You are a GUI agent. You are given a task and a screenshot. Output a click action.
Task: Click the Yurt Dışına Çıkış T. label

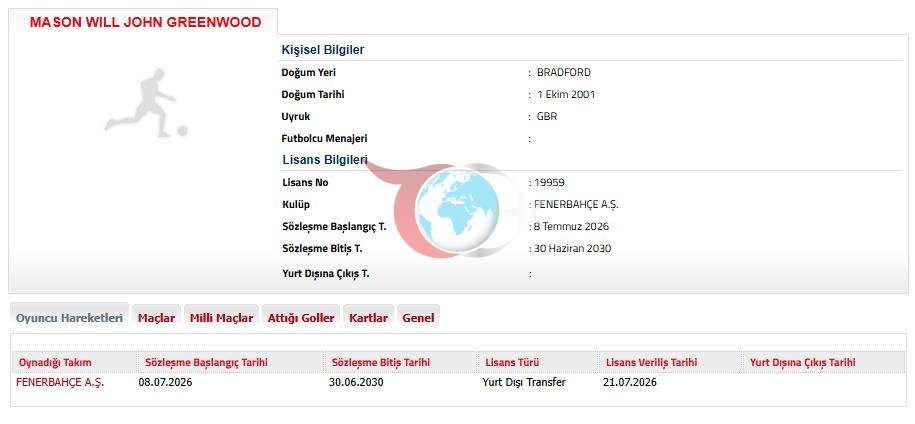[326, 274]
